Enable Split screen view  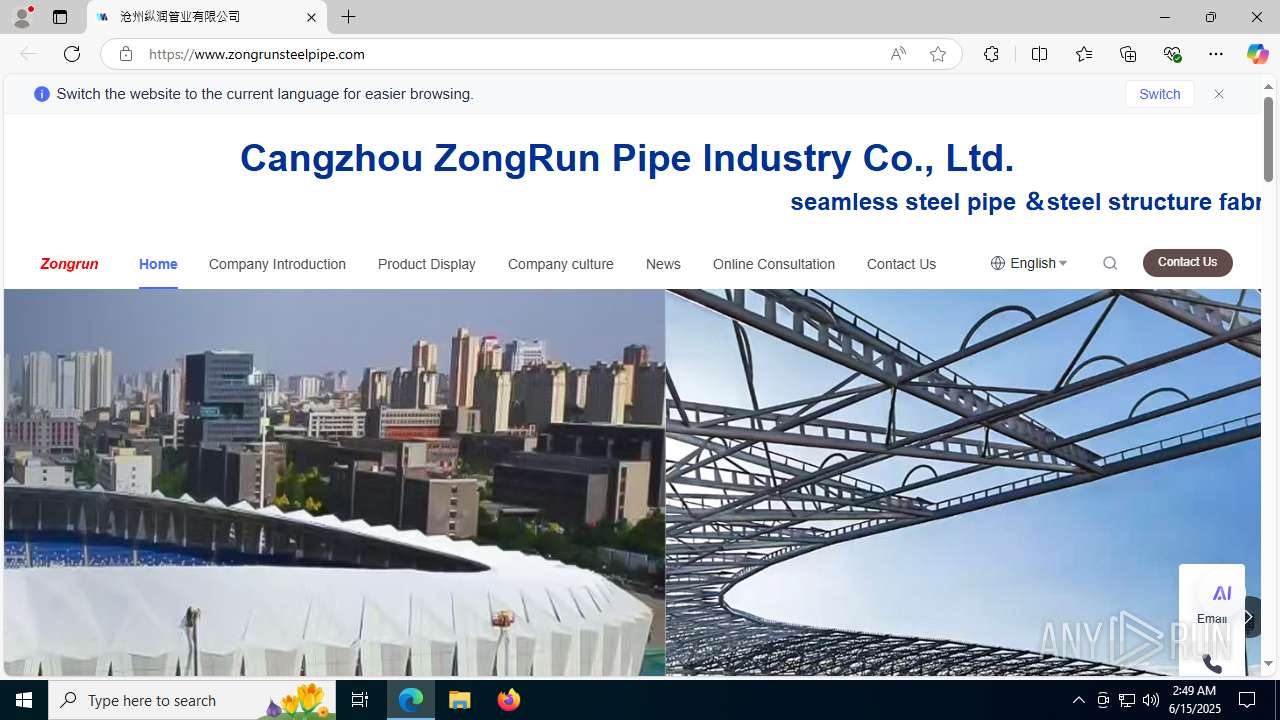coord(1039,54)
